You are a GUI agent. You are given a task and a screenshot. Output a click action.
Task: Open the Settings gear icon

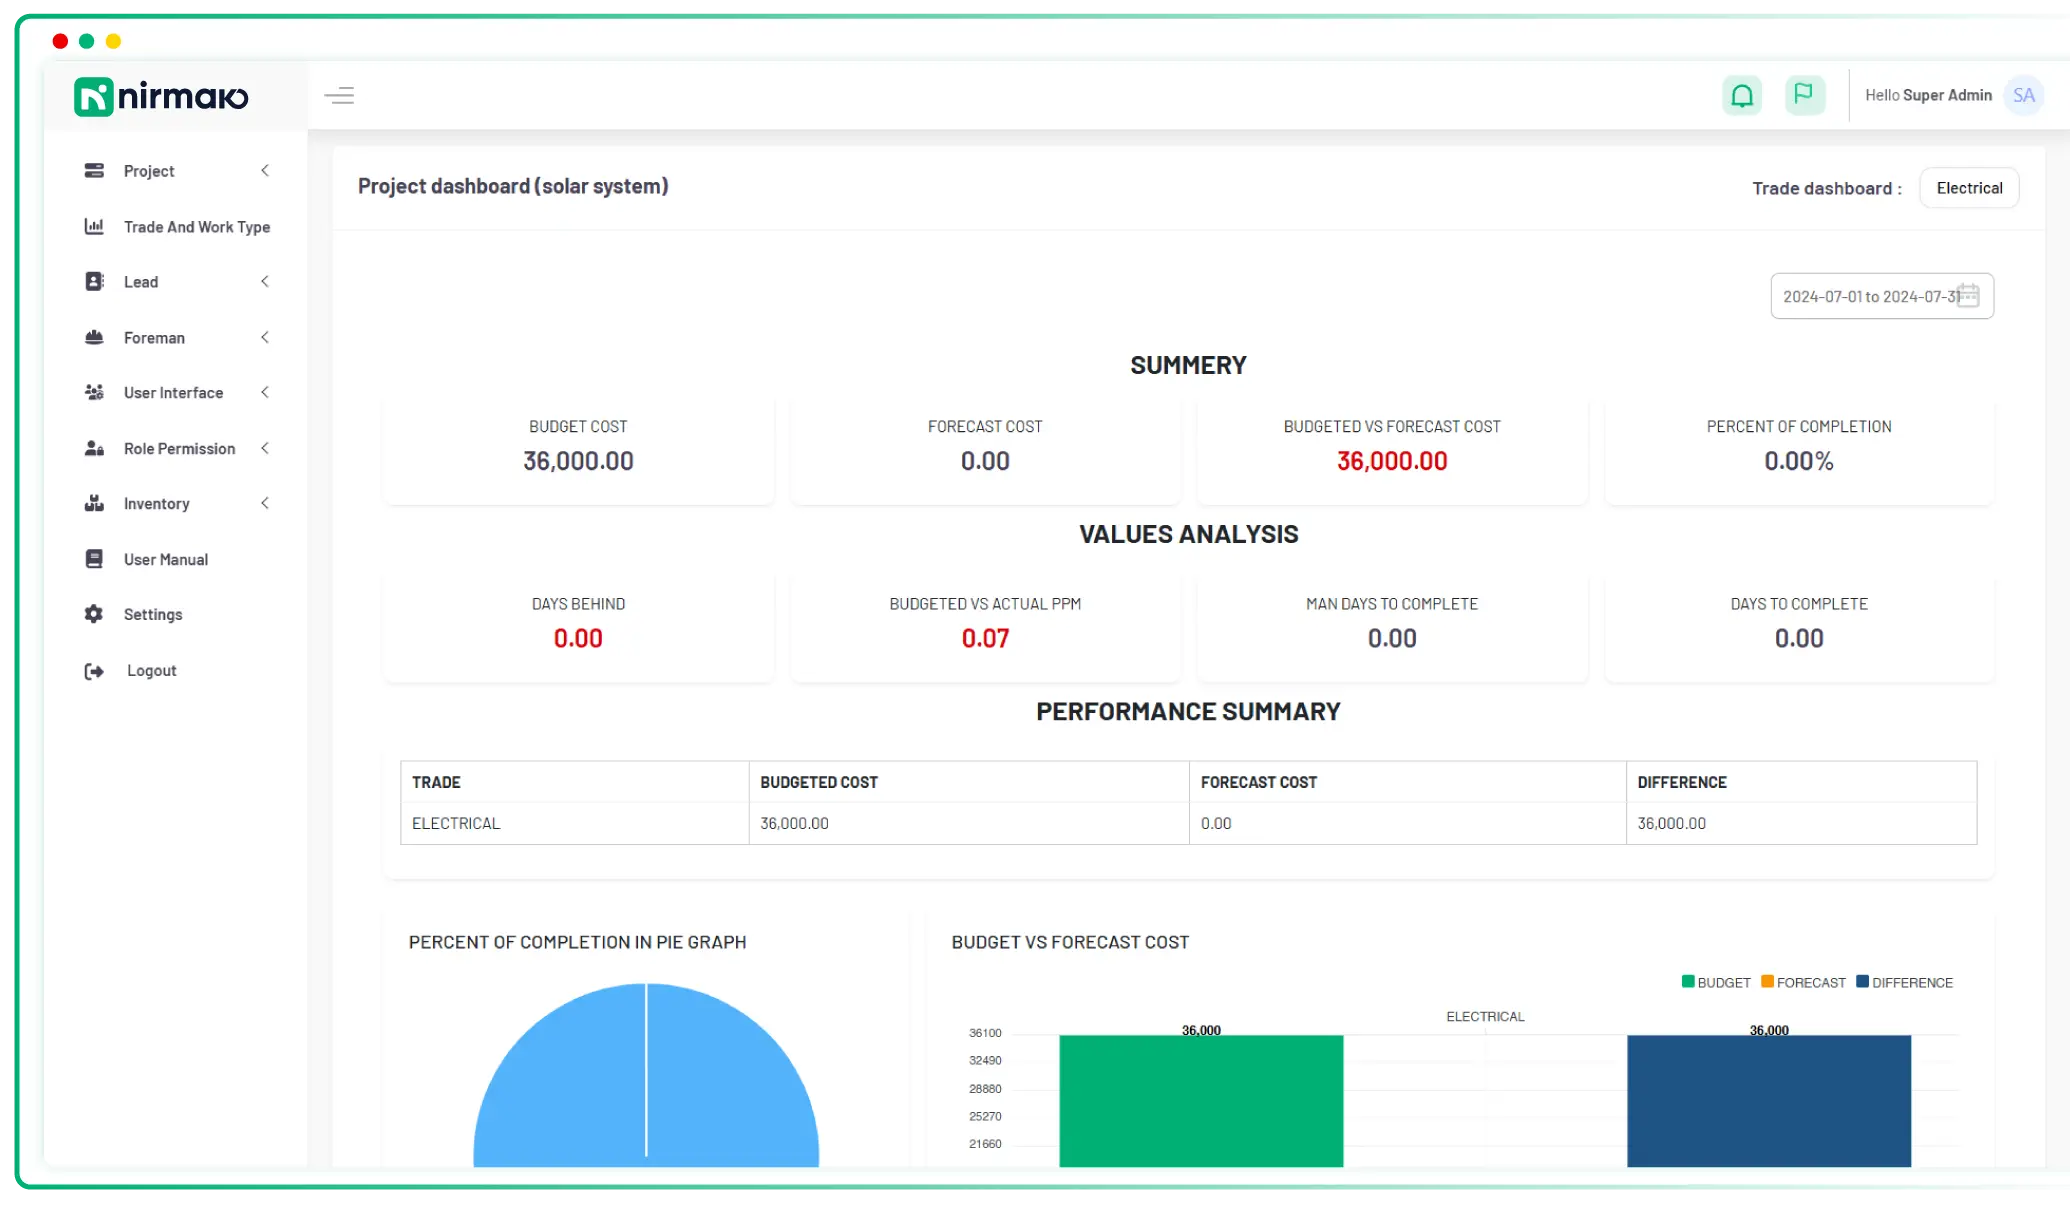click(94, 614)
